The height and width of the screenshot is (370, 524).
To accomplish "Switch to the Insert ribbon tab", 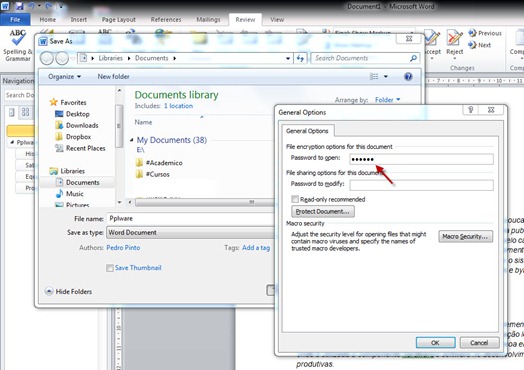I will click(79, 19).
